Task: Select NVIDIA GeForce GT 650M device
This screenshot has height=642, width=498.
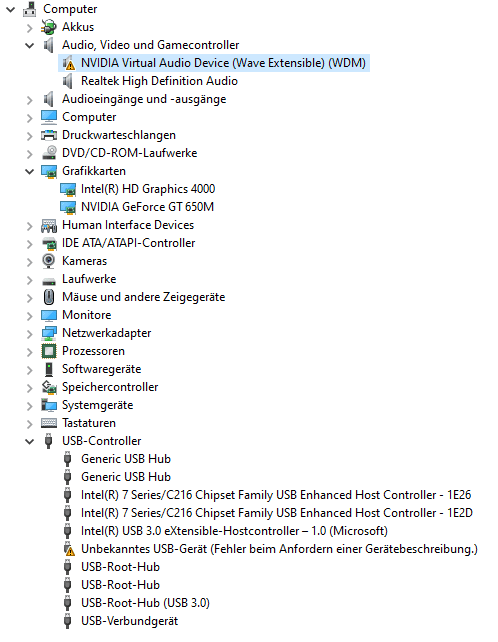Action: click(x=147, y=207)
